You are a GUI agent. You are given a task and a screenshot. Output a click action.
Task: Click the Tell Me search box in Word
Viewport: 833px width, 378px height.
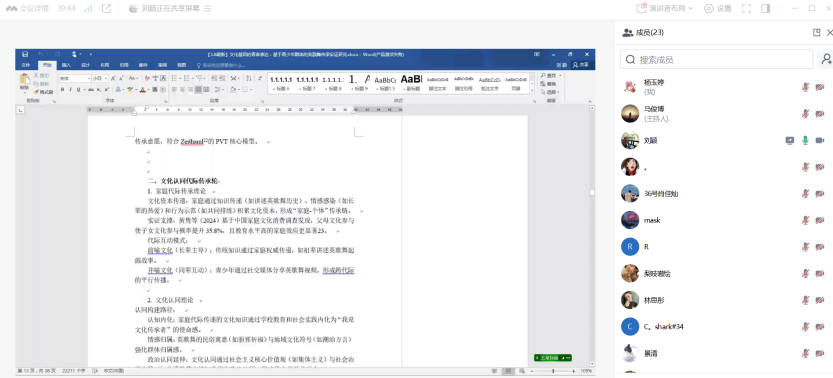221,65
